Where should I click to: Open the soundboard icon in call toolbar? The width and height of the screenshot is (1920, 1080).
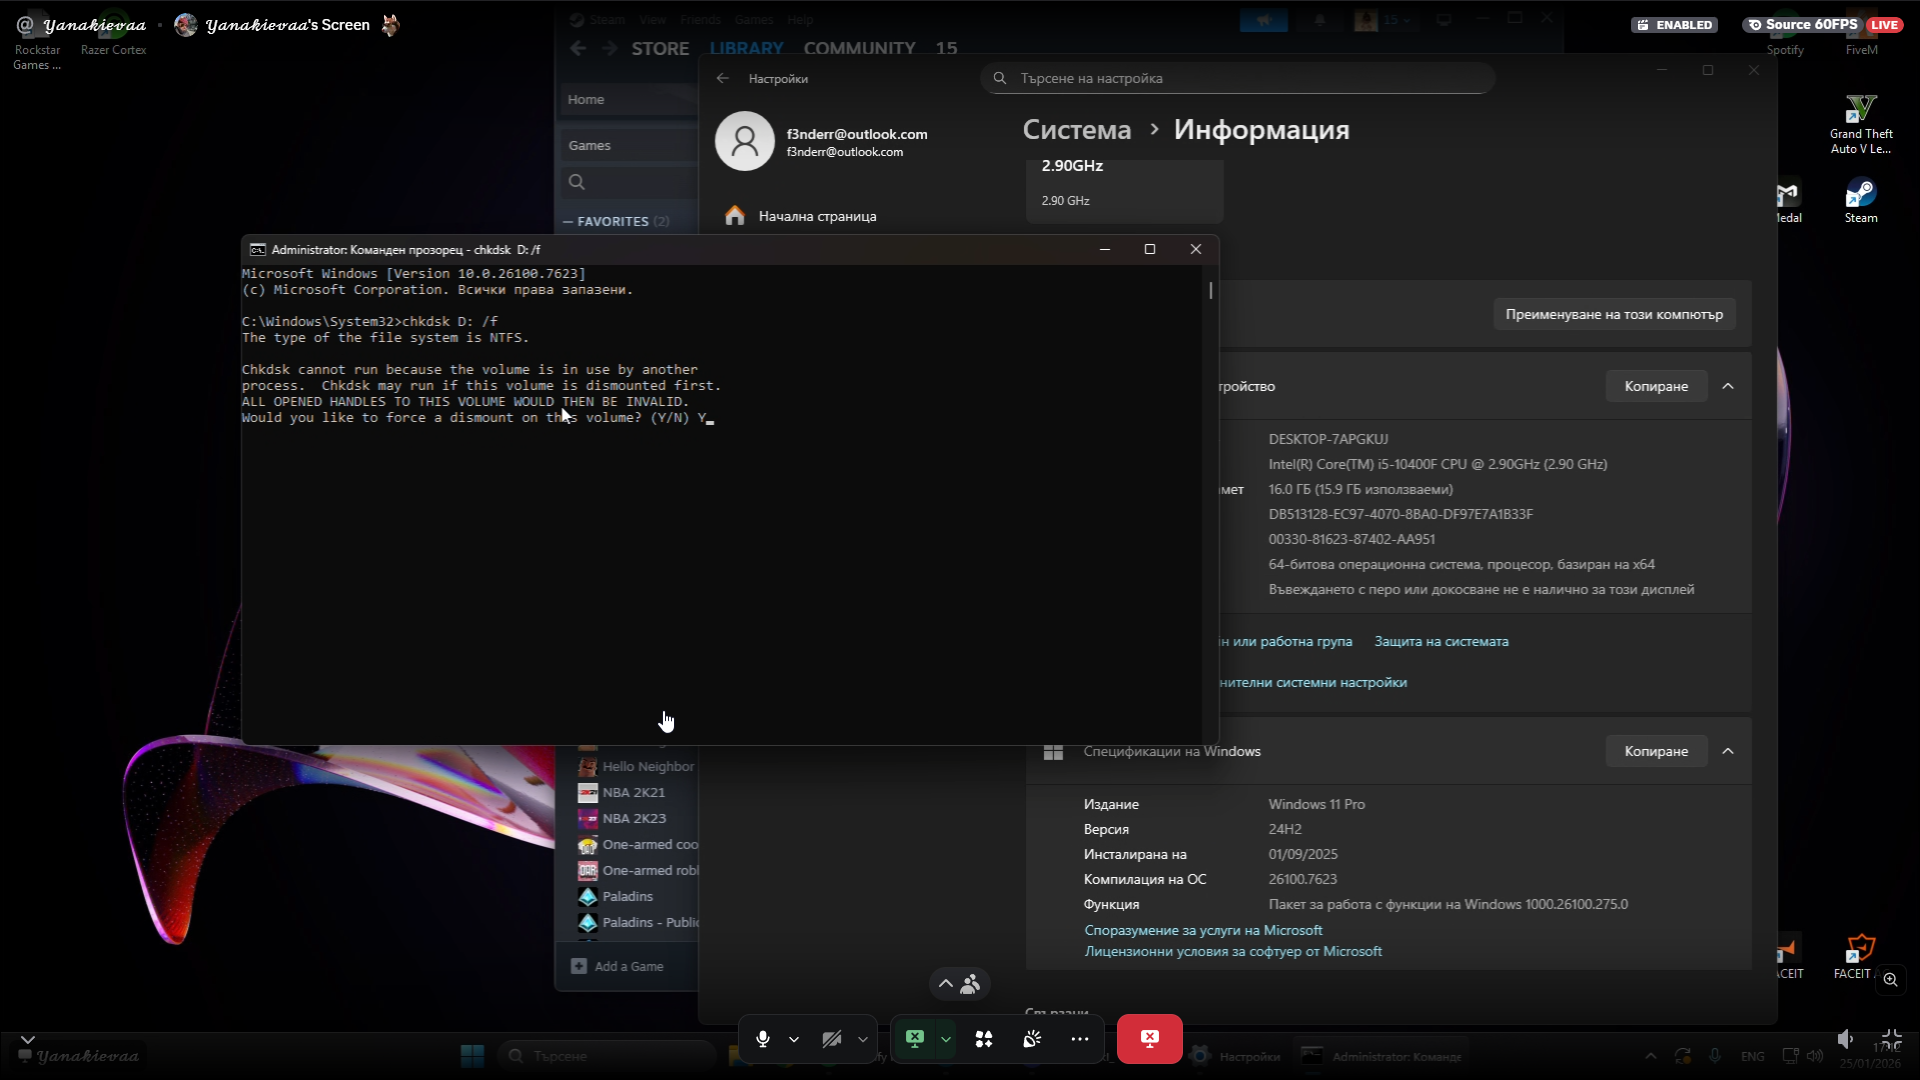point(1032,1039)
